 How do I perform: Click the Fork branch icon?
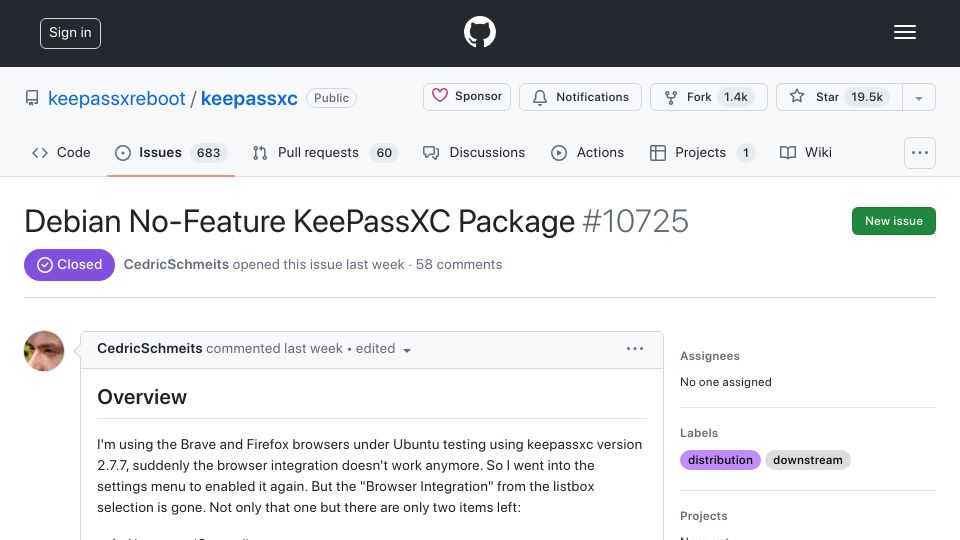(670, 97)
